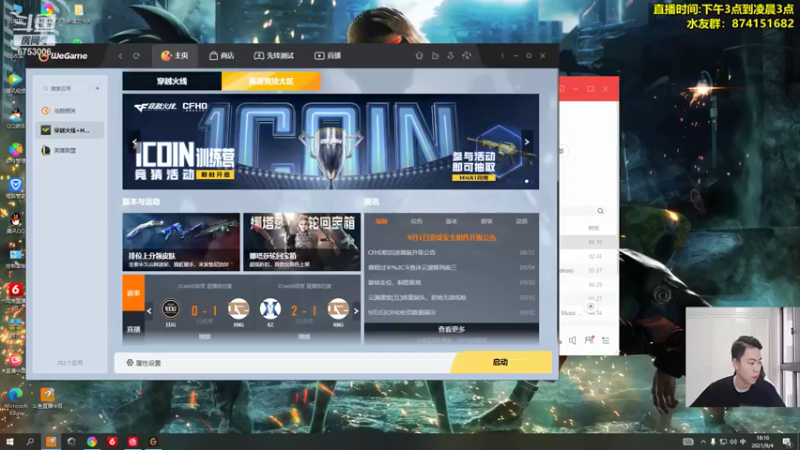Select the 直播 tab below 赛事

134,330
